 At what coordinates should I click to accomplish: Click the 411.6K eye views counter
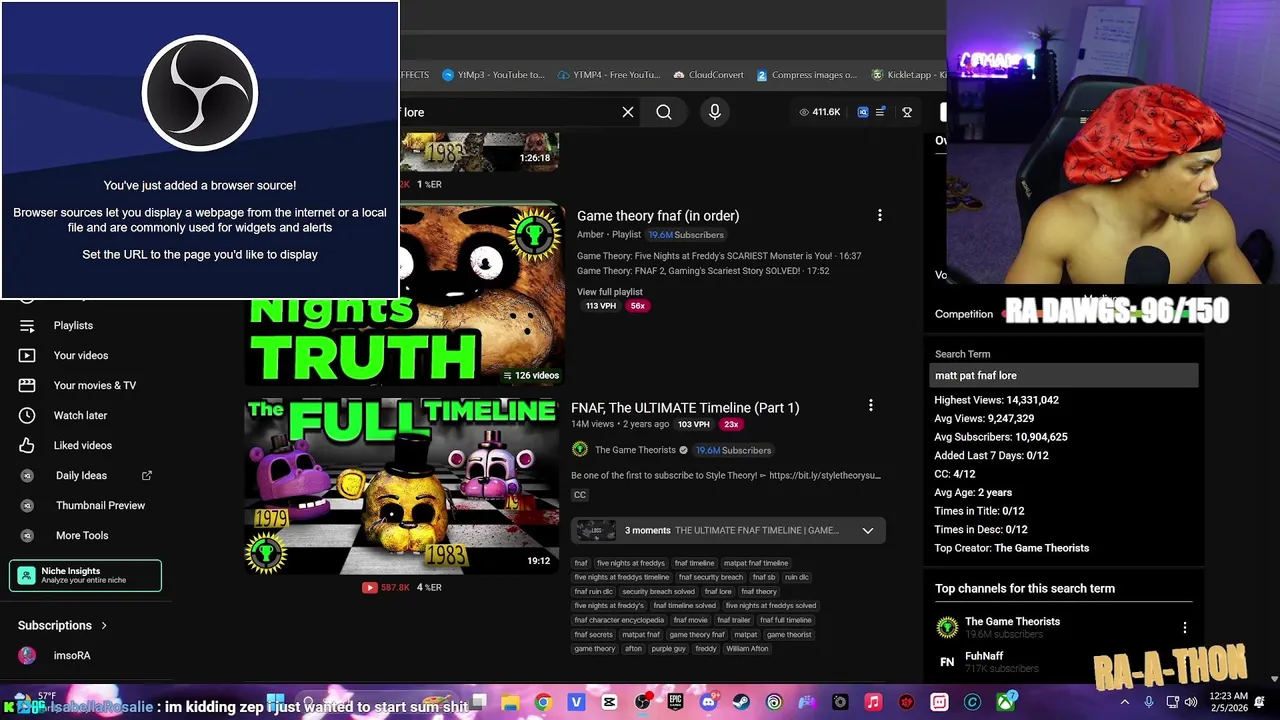click(x=819, y=112)
